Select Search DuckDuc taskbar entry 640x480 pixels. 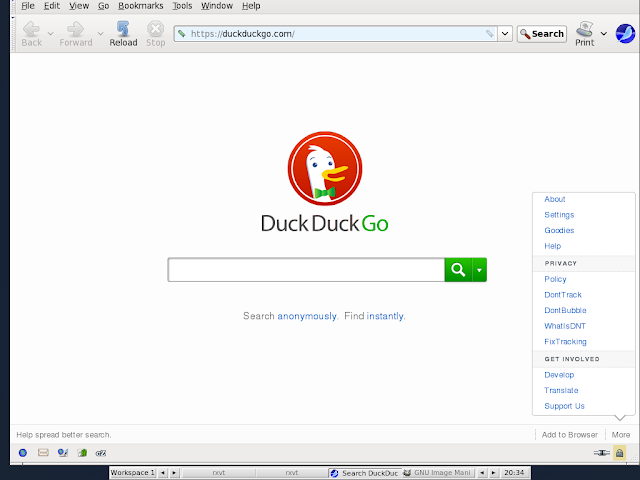coord(365,473)
